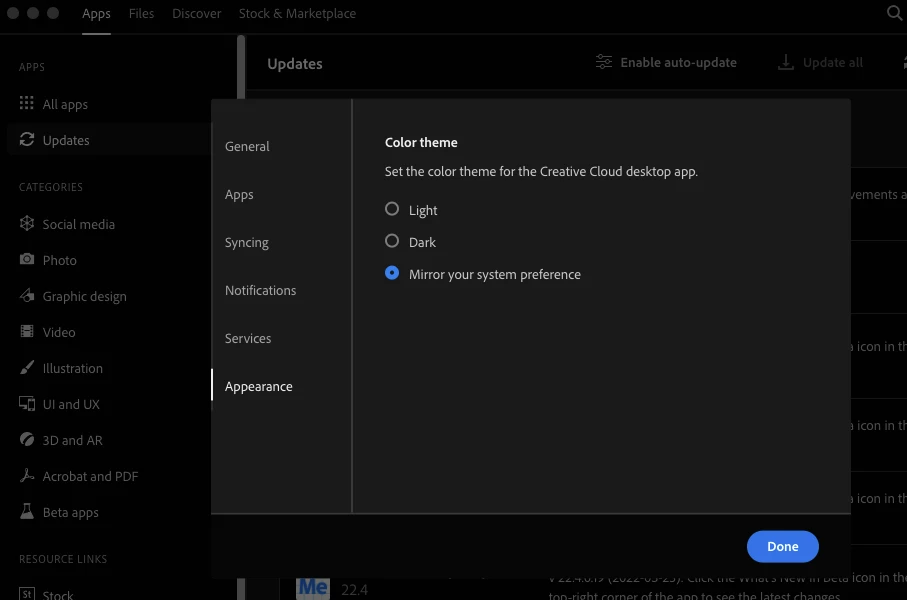Screen dimensions: 907x600
Task: Click the Update all label
Action: point(832,62)
